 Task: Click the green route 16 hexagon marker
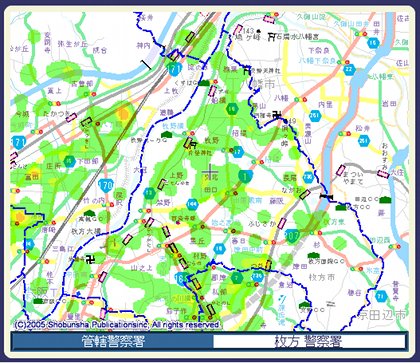(x=231, y=108)
